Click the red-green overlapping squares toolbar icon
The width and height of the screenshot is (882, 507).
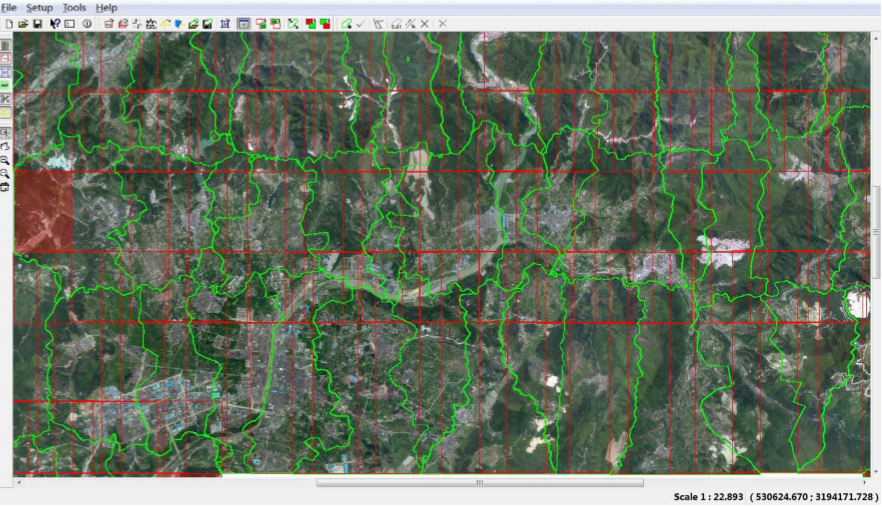tap(310, 23)
